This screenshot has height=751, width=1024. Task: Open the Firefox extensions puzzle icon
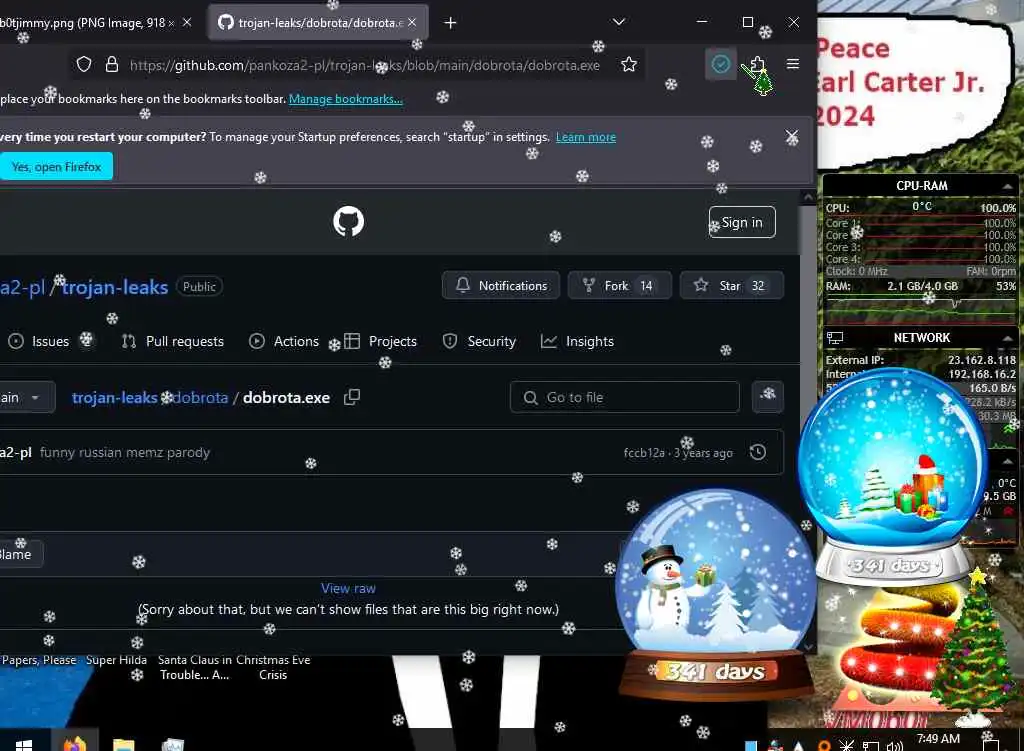click(x=758, y=64)
